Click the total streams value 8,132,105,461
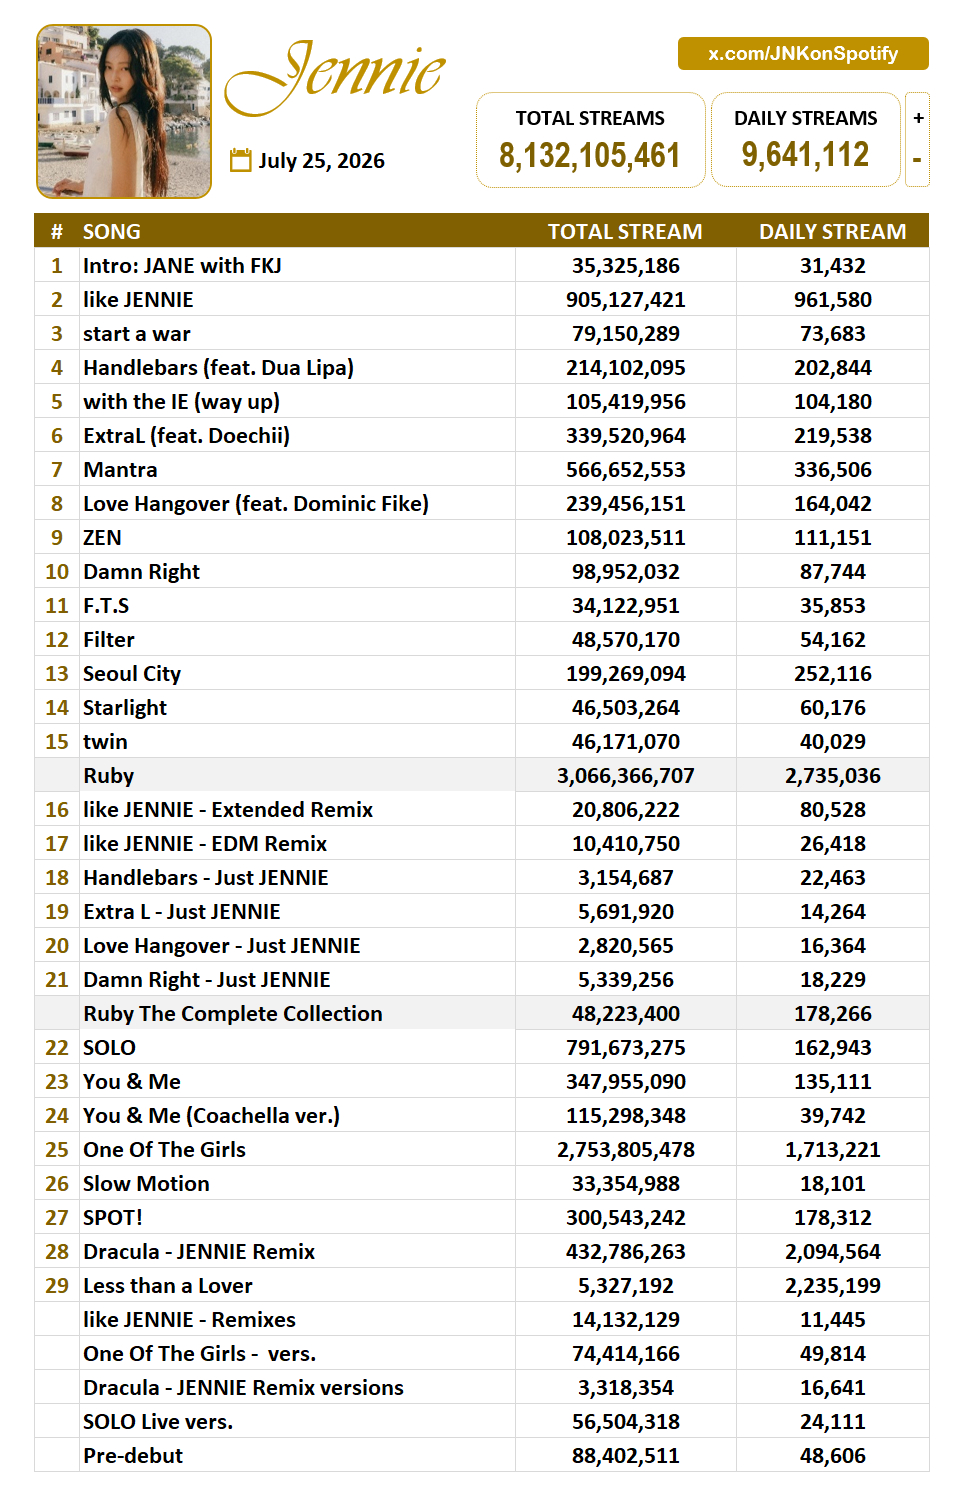965x1498 pixels. [x=590, y=155]
